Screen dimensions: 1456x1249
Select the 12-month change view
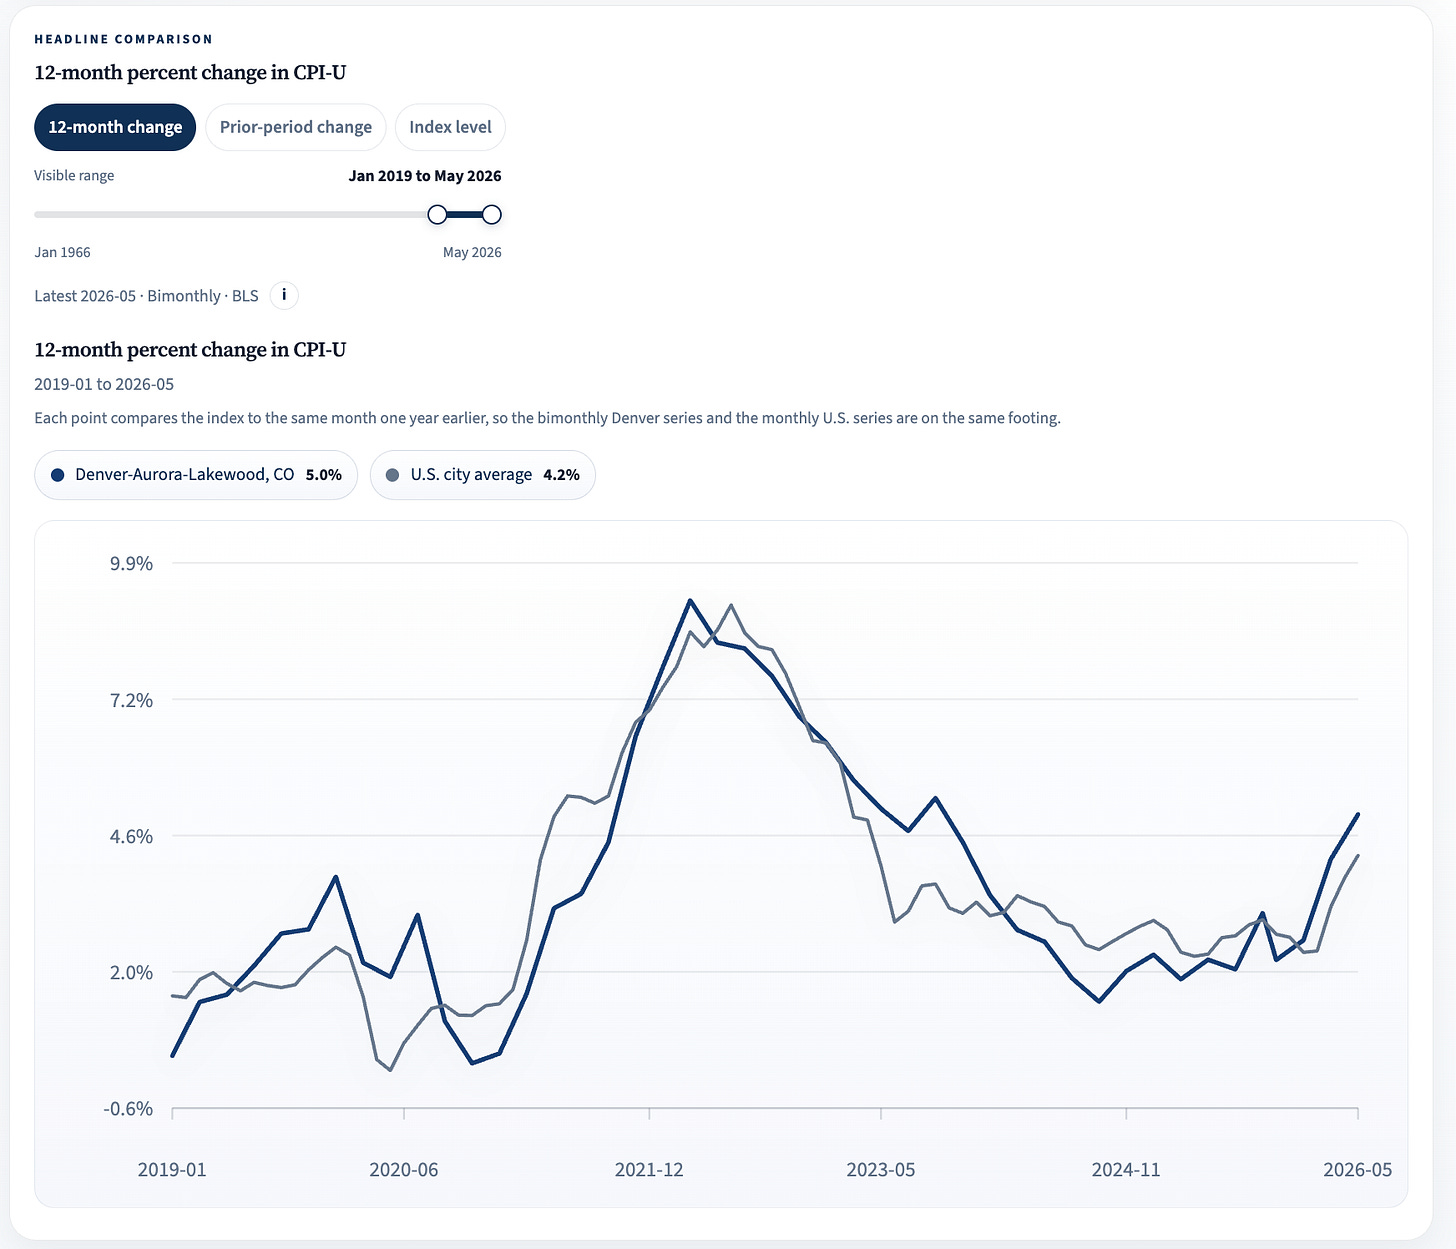[x=115, y=127]
